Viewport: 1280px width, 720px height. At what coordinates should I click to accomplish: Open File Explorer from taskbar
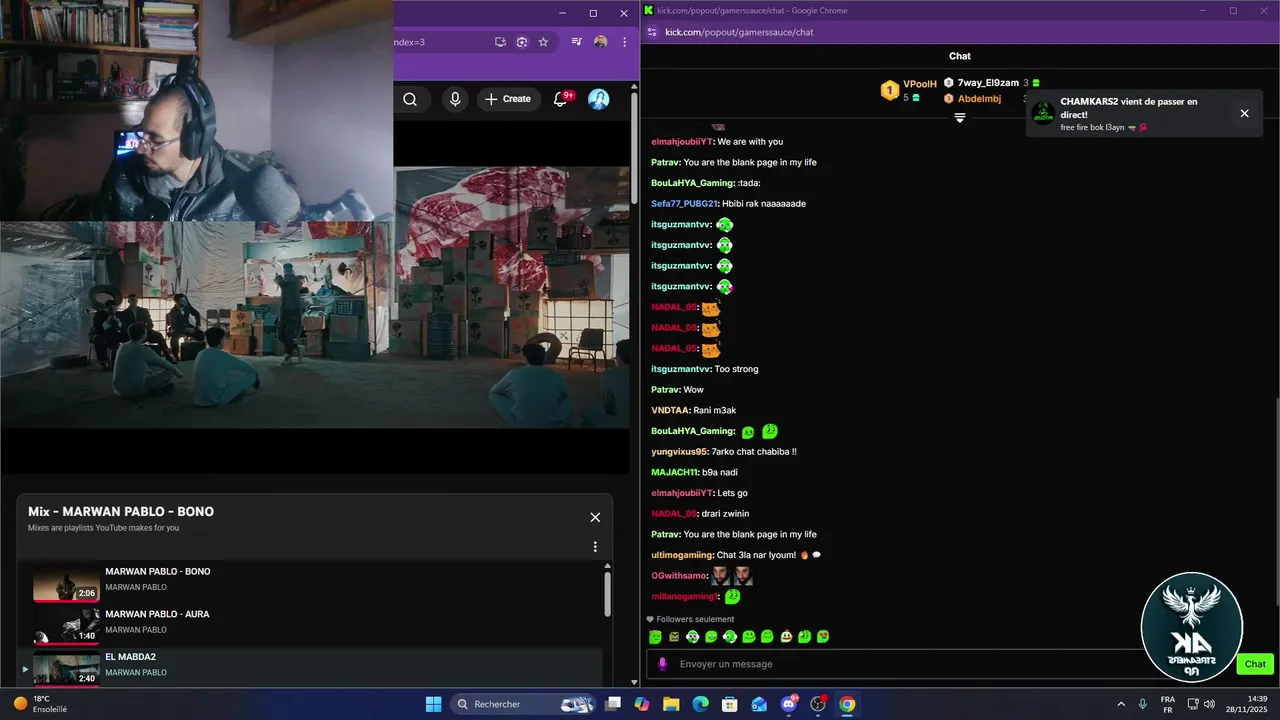(x=671, y=704)
